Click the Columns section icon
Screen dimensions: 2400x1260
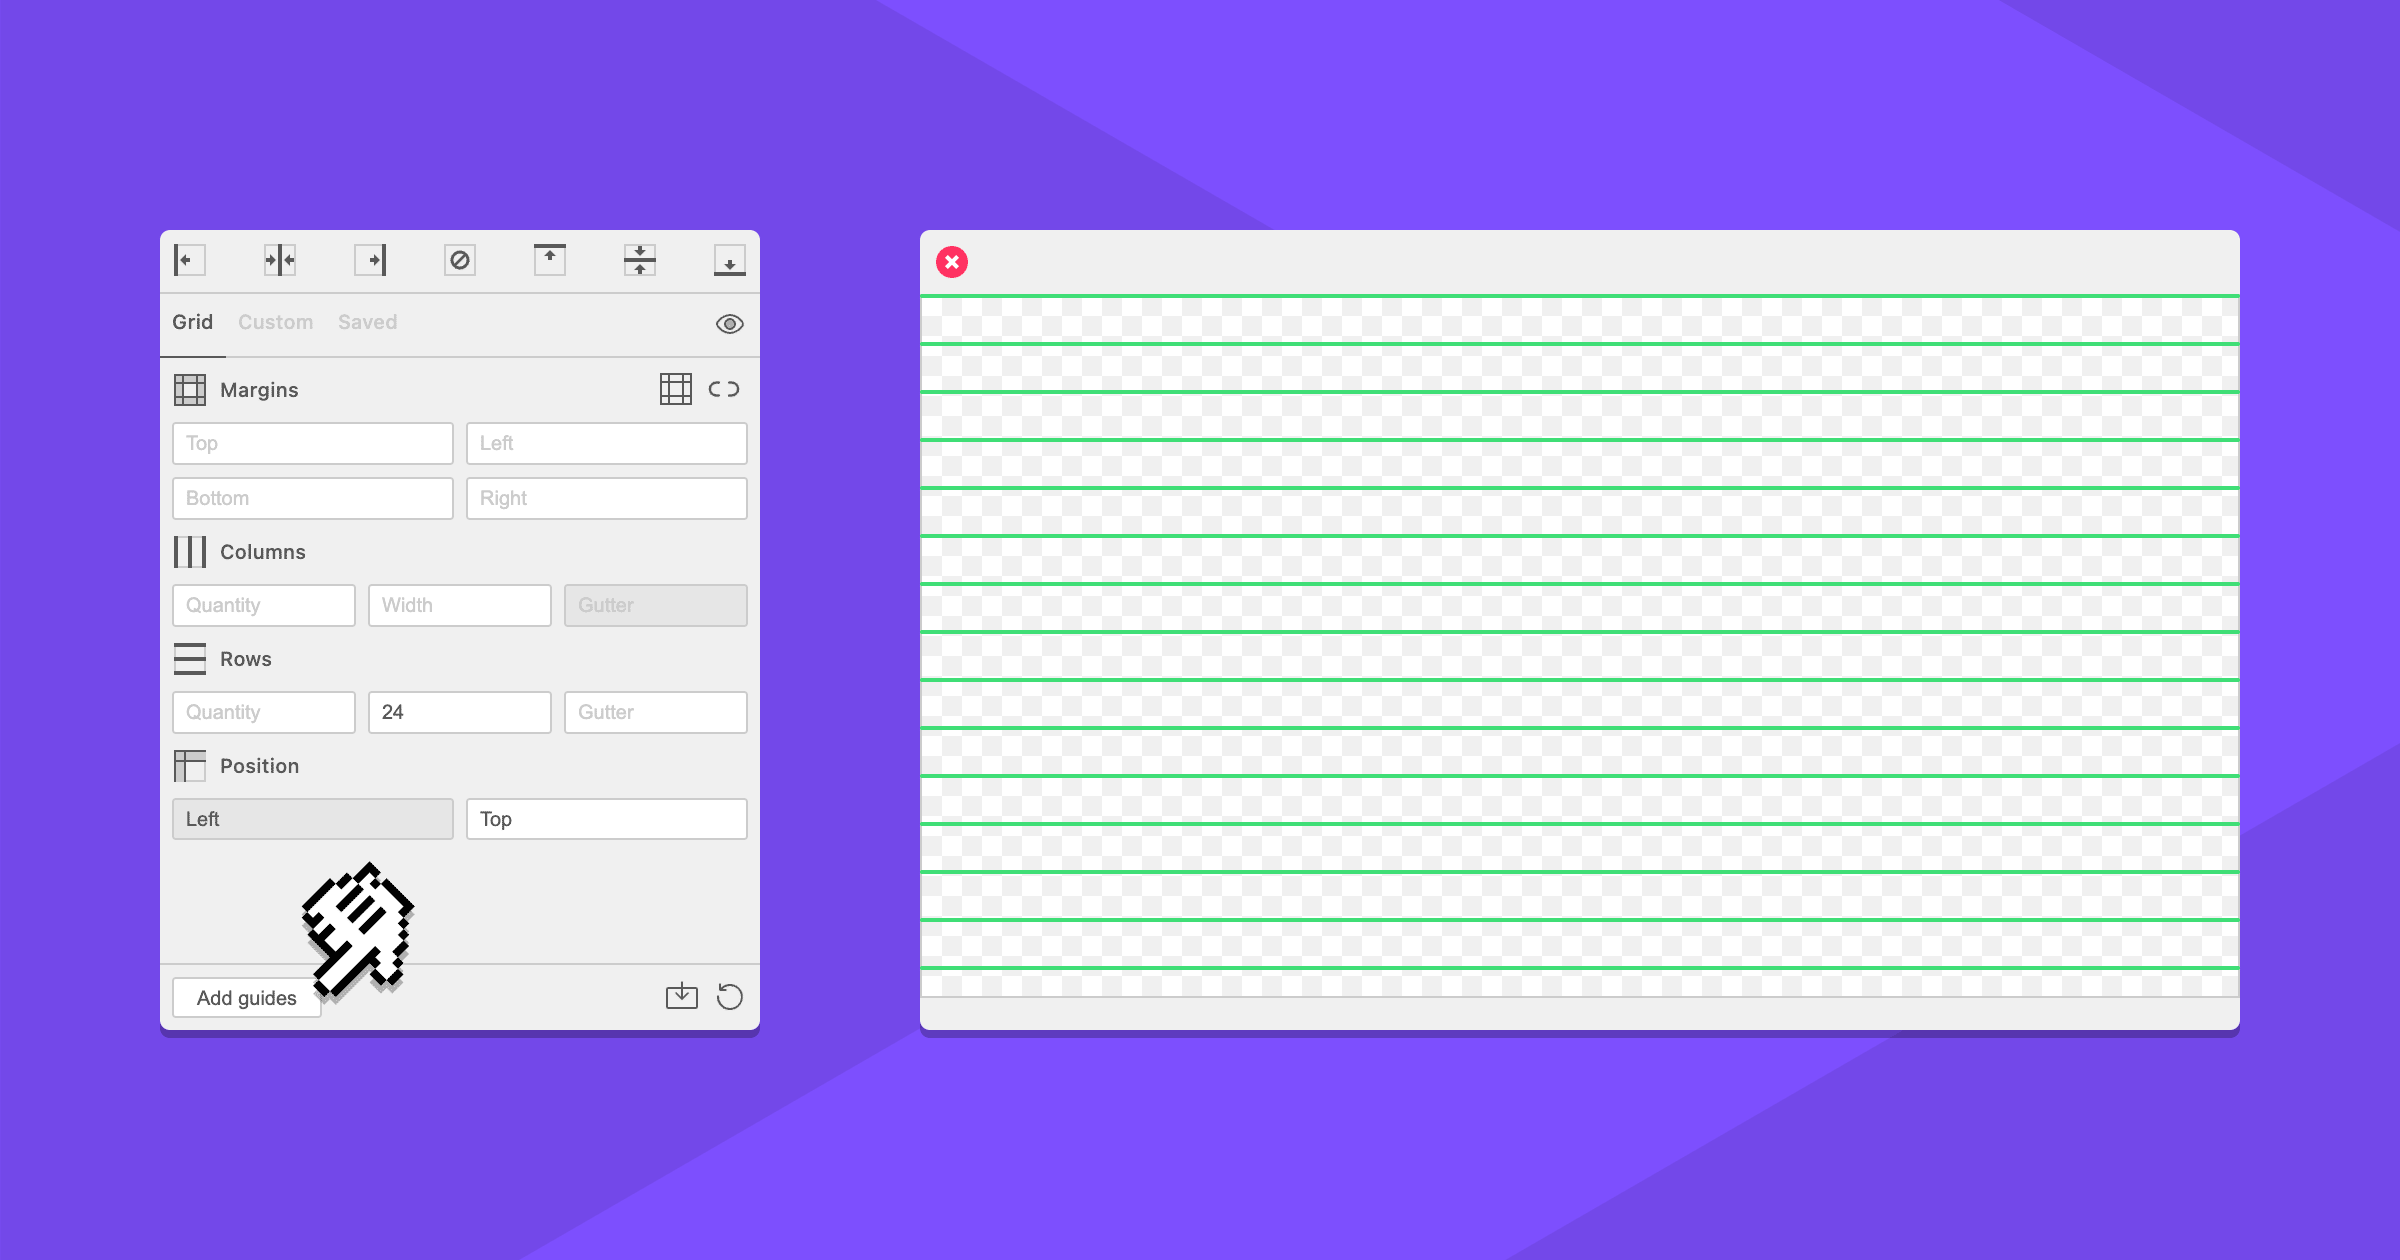[x=190, y=552]
